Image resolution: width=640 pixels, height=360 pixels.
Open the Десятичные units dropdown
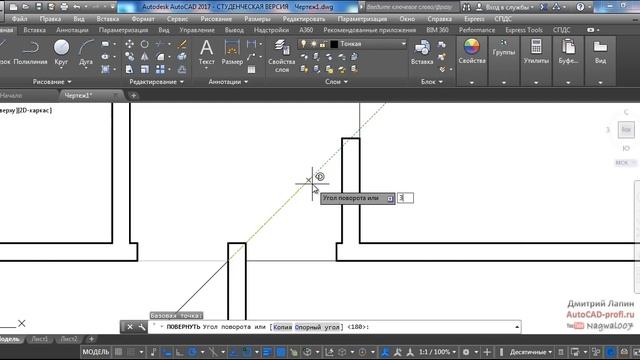click(x=531, y=352)
